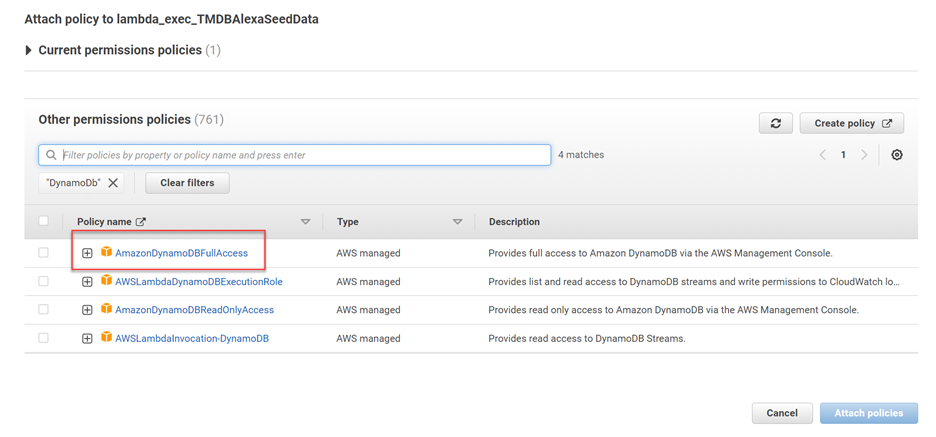Click AWS managed type in AmazonDynamoDBReadOnlyAccess row
Screen dimensions: 936x437
coord(368,310)
